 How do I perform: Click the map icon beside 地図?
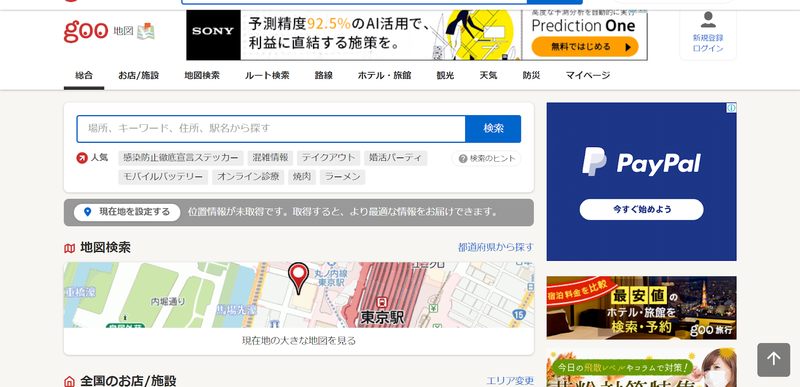[x=145, y=32]
